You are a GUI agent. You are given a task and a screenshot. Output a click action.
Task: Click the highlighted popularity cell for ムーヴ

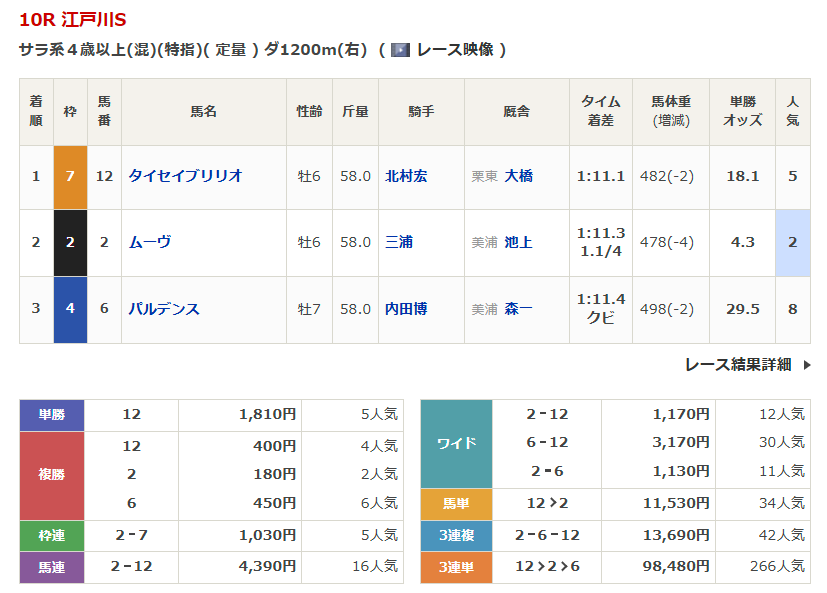point(792,242)
